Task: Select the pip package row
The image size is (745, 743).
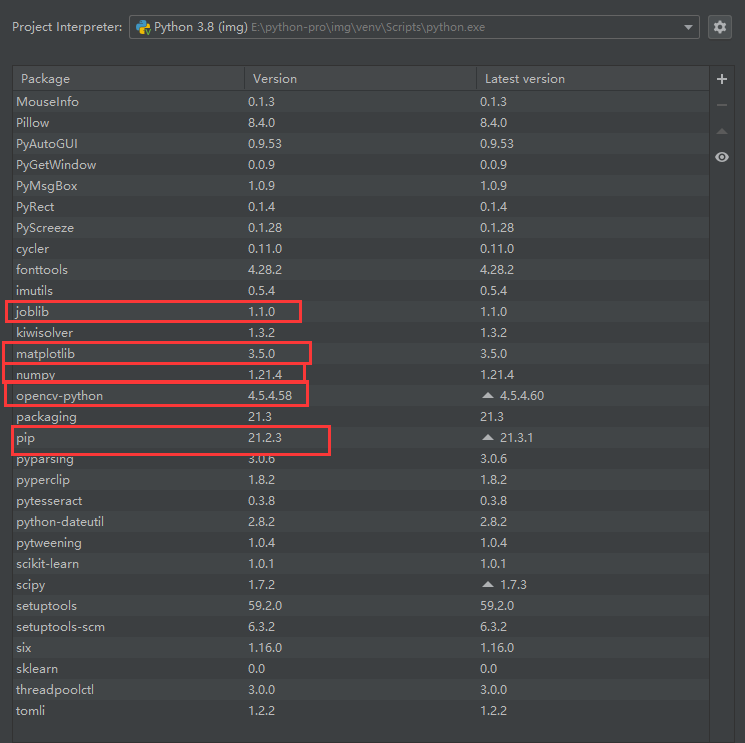Action: click(361, 438)
